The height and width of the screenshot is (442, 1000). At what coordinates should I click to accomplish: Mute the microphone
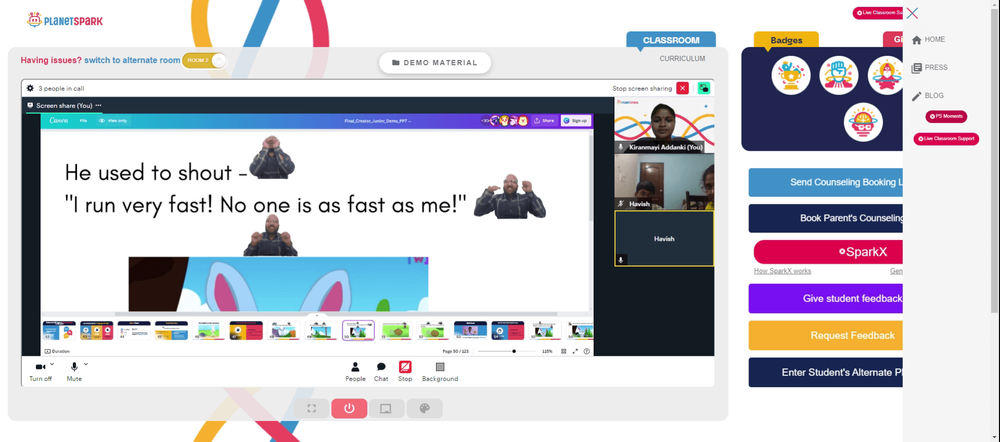click(x=74, y=371)
